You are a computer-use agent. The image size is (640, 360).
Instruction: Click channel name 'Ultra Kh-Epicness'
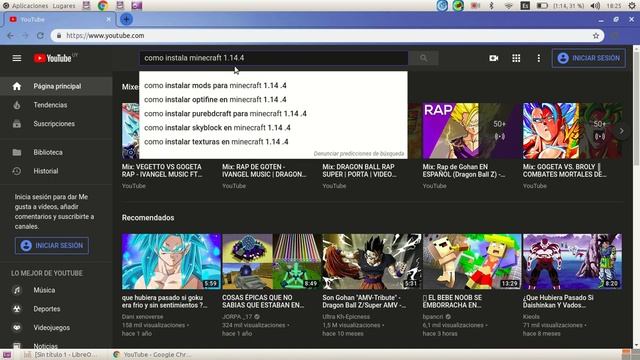coord(346,316)
